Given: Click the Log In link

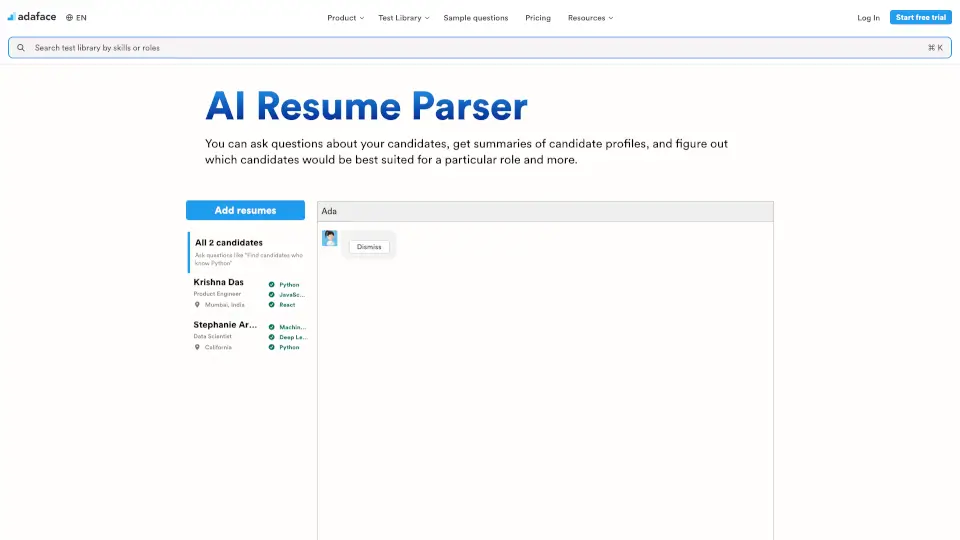Looking at the screenshot, I should pos(868,18).
